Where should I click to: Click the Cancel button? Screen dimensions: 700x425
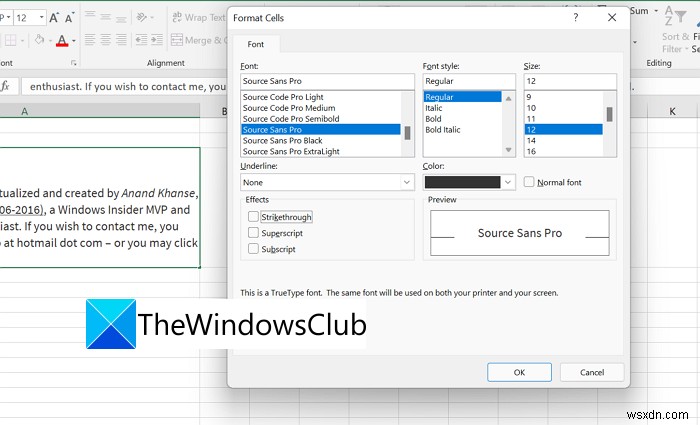(592, 372)
